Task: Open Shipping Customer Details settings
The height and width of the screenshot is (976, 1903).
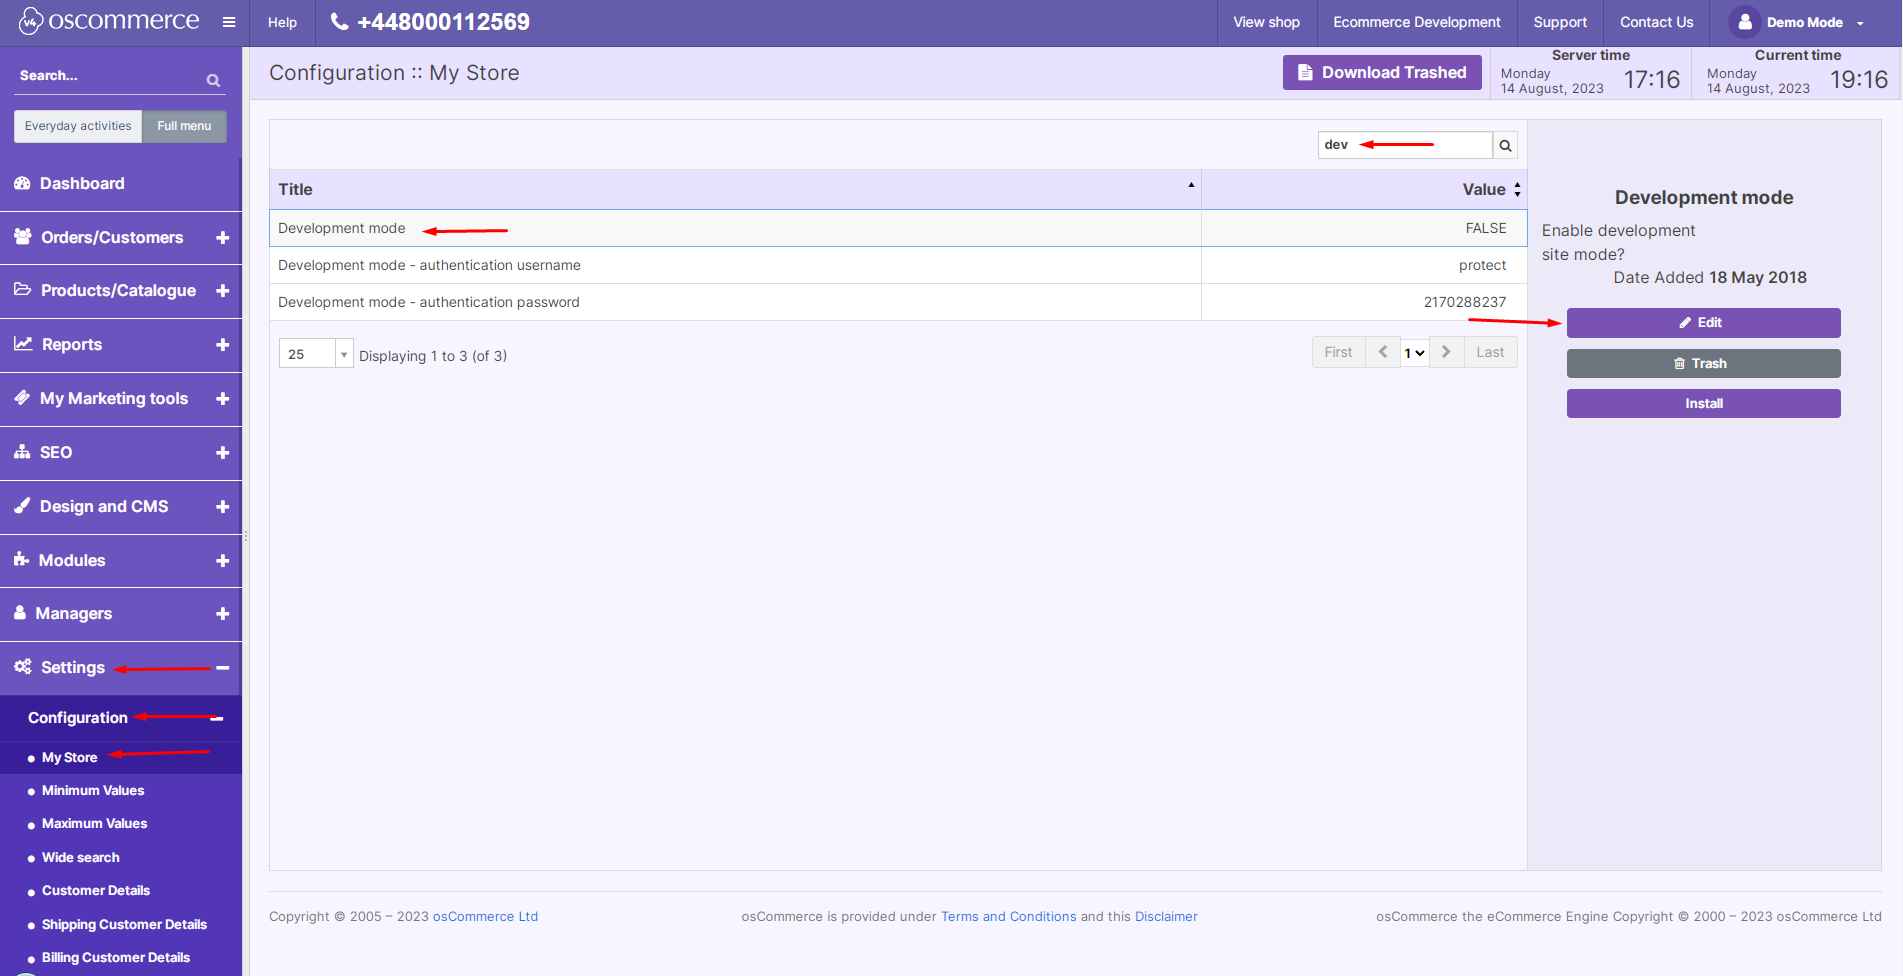Action: 124,925
